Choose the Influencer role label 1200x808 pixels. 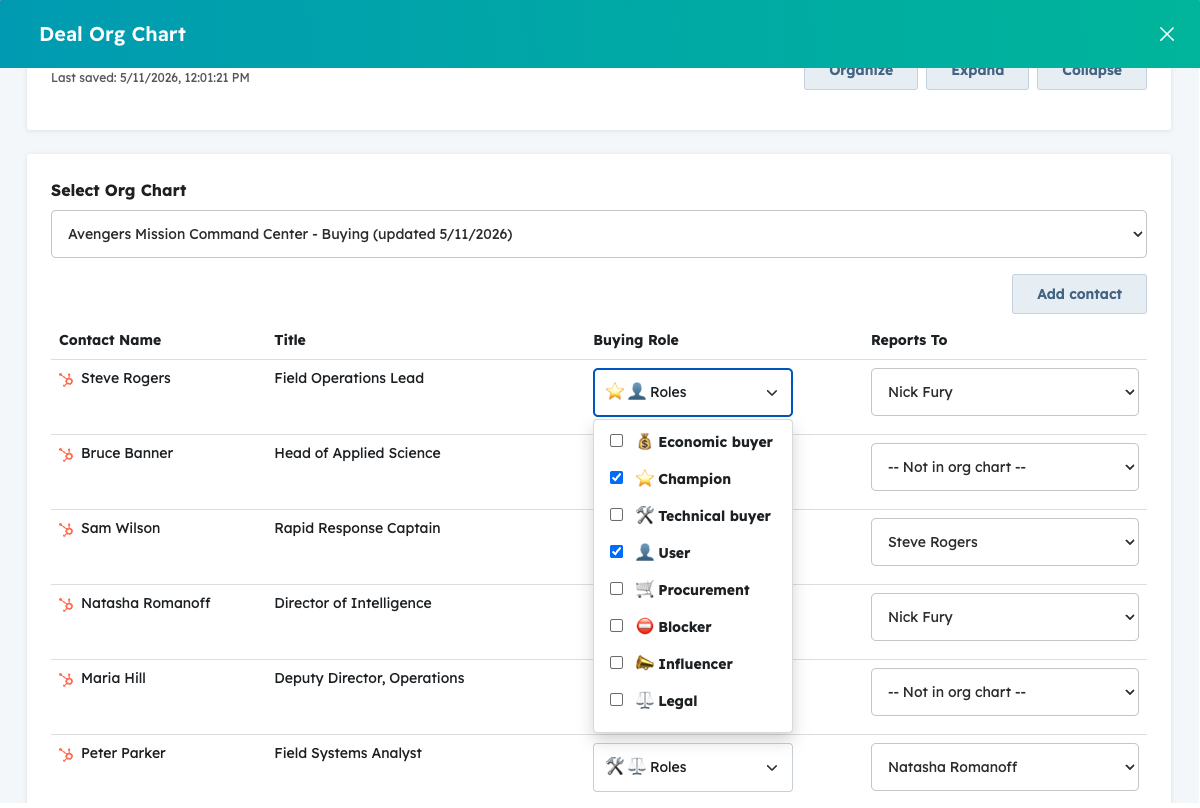[695, 664]
